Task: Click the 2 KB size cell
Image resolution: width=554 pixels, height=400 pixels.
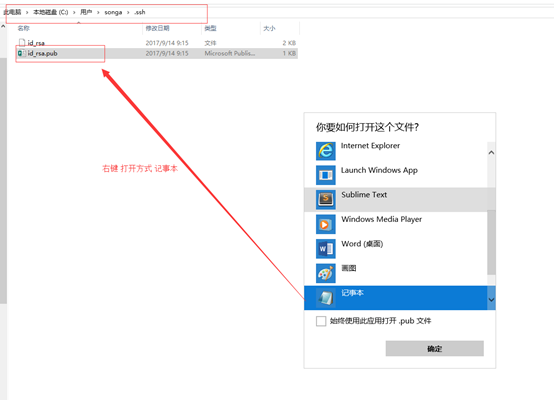Action: coord(289,43)
